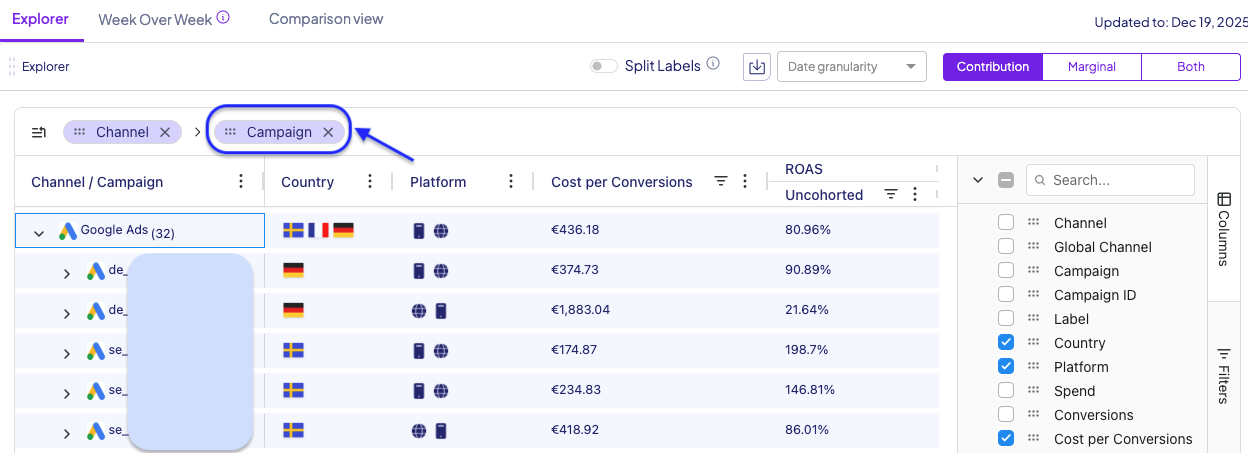Uncheck the Country column checkbox
Viewport: 1248px width, 453px height.
tap(1006, 343)
